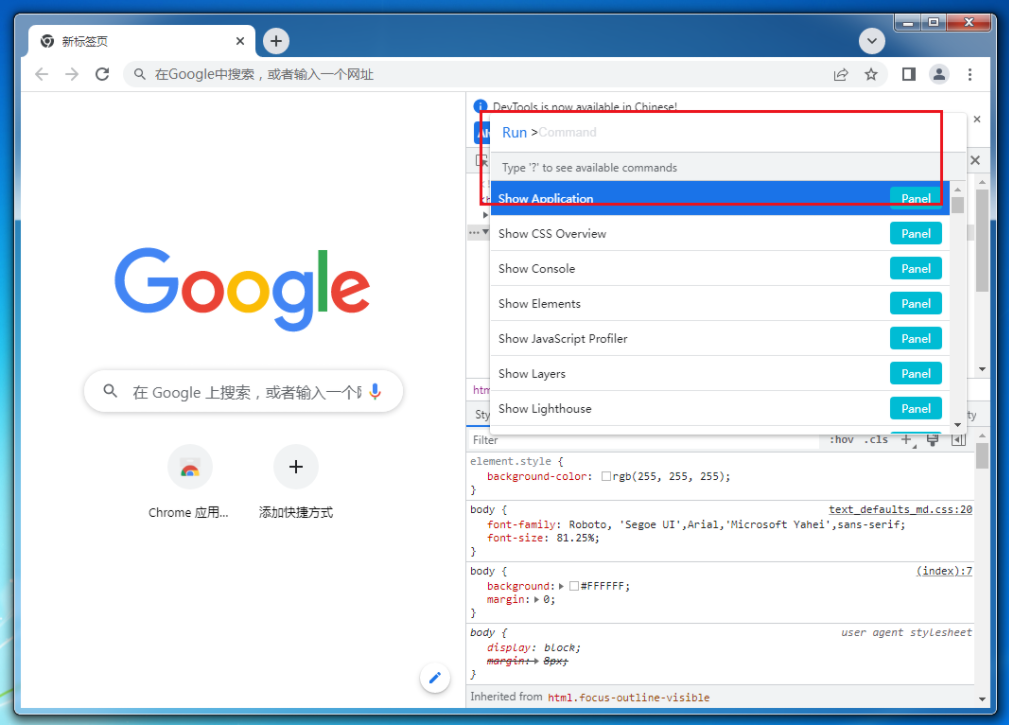Run Show Lighthouse command
Viewport: 1009px width, 725px height.
coord(719,408)
